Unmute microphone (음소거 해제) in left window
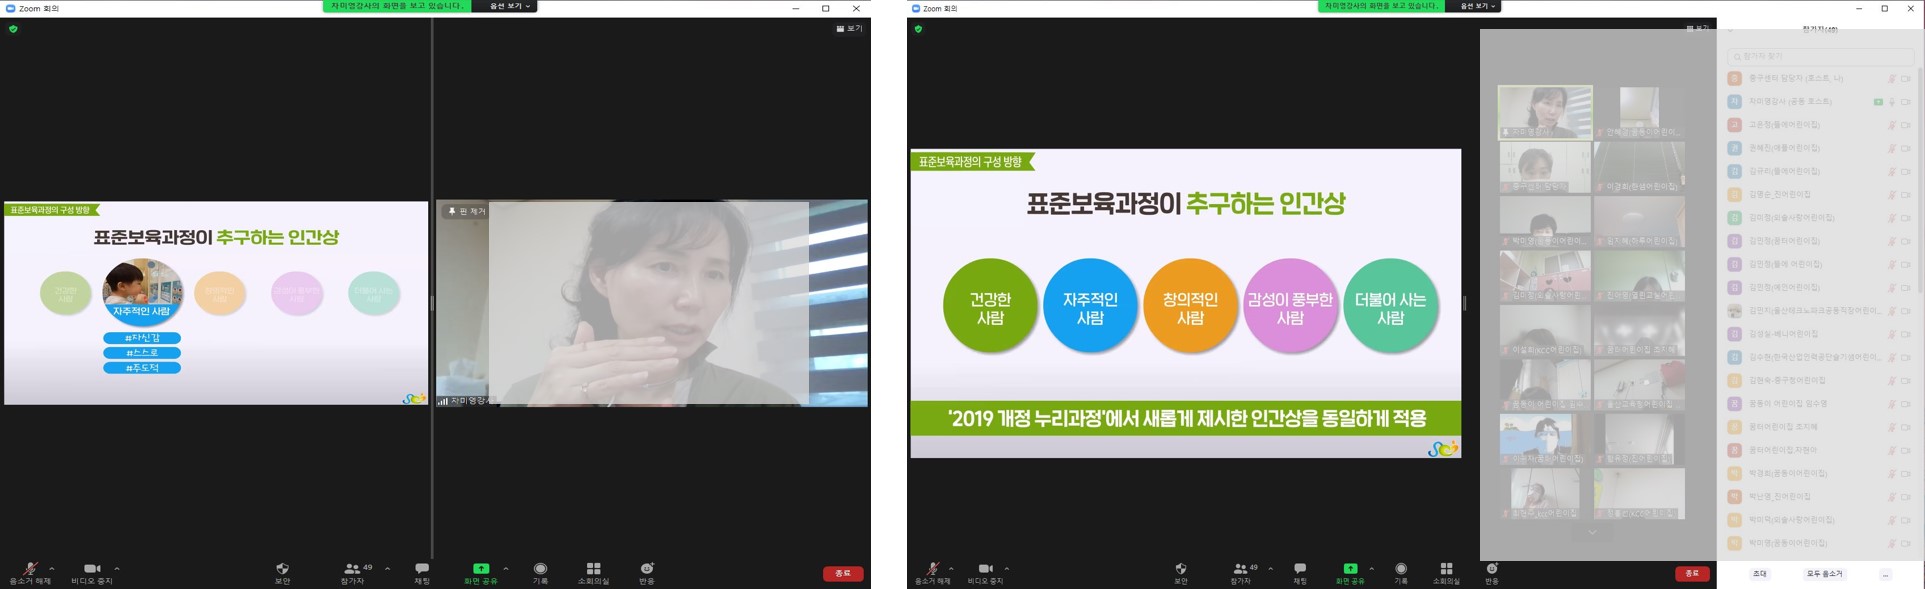 (30, 569)
